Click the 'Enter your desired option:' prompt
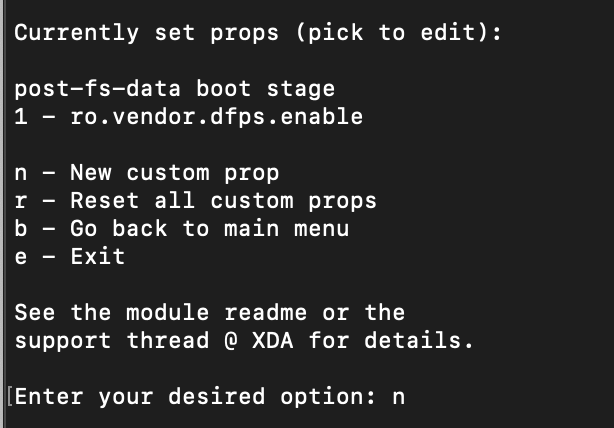This screenshot has height=428, width=614. 195,397
